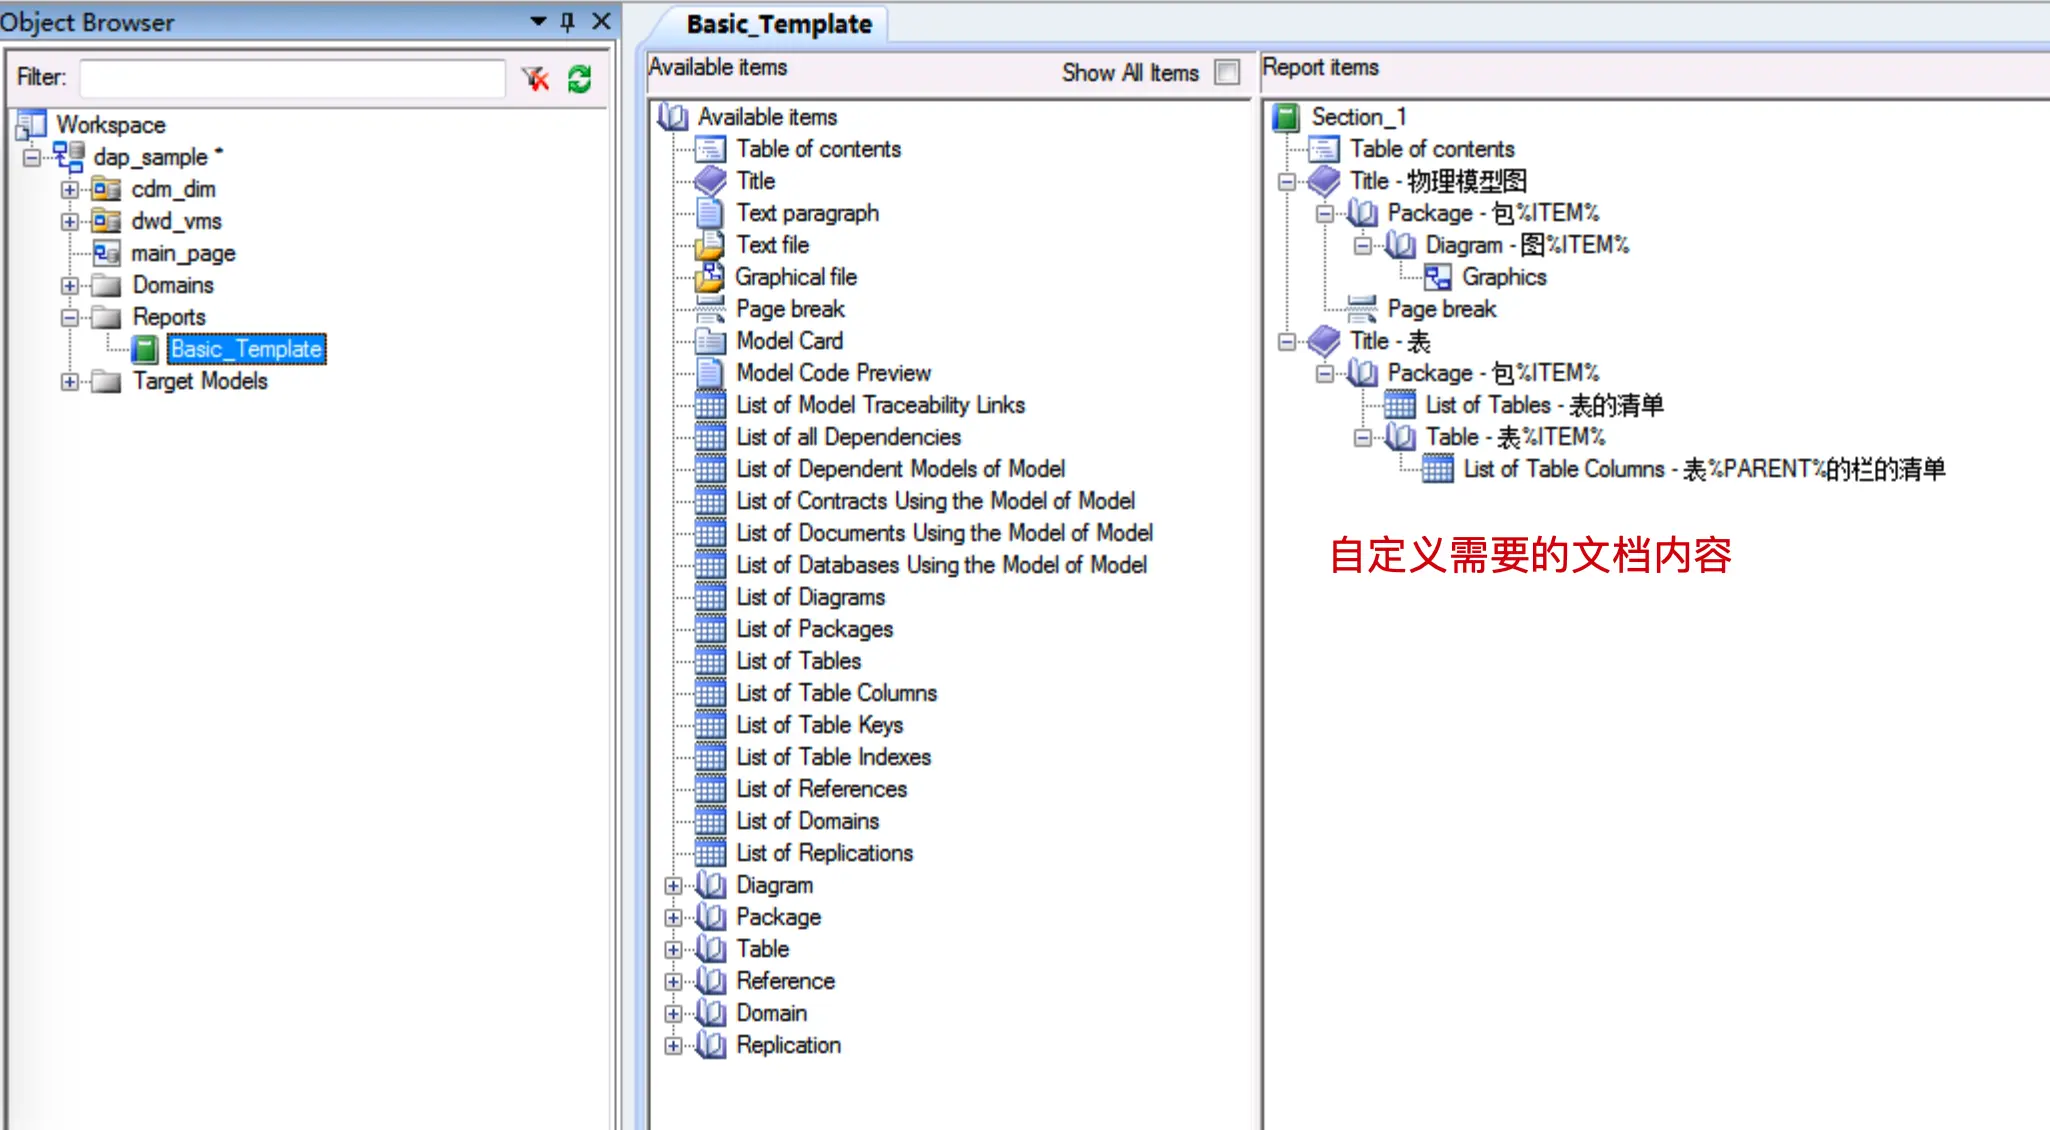Screen dimensions: 2050x1130
Task: Select the Page break icon in Available items
Action: click(x=710, y=309)
